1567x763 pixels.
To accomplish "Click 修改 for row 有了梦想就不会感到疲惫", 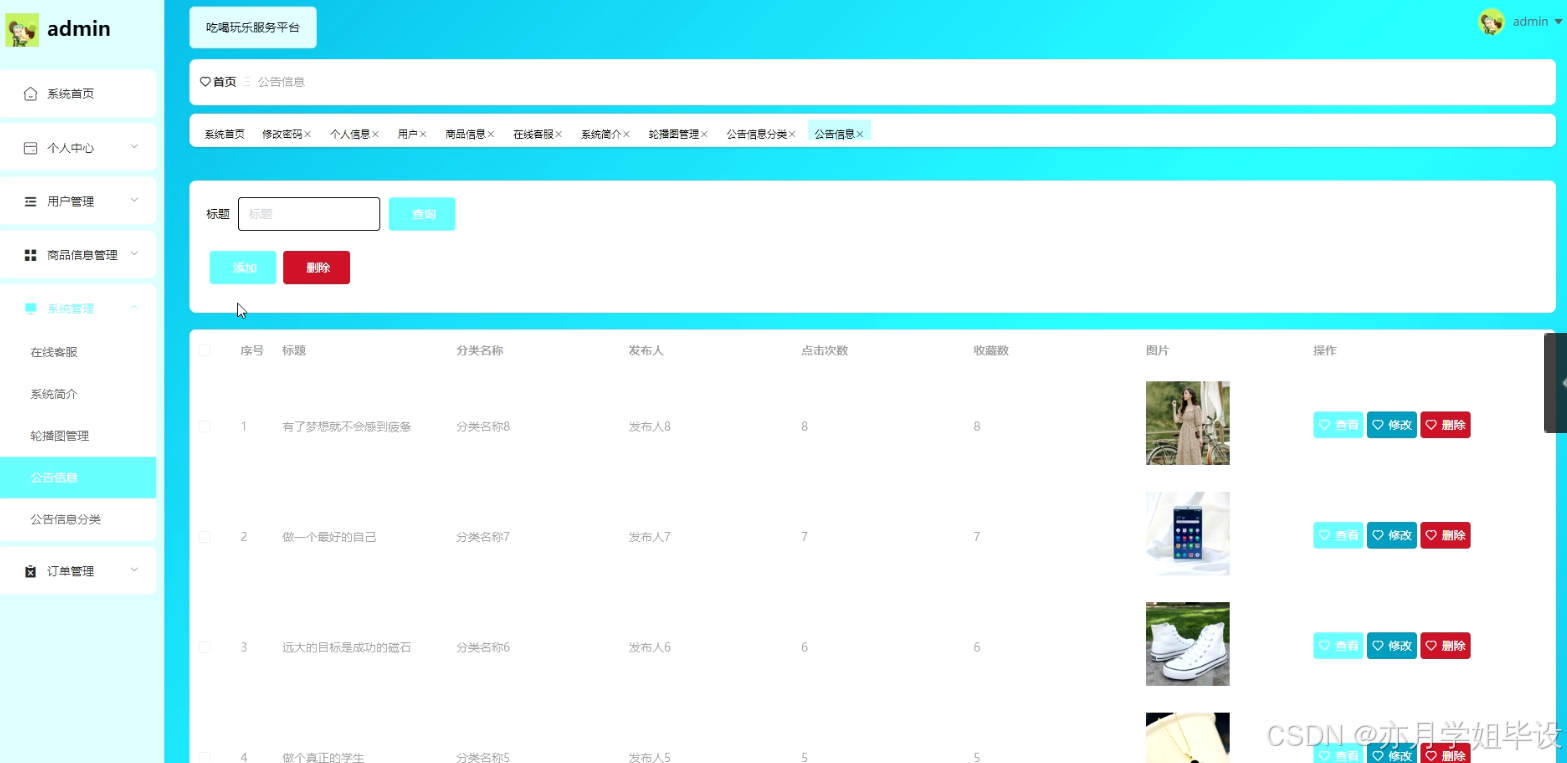I will 1392,425.
